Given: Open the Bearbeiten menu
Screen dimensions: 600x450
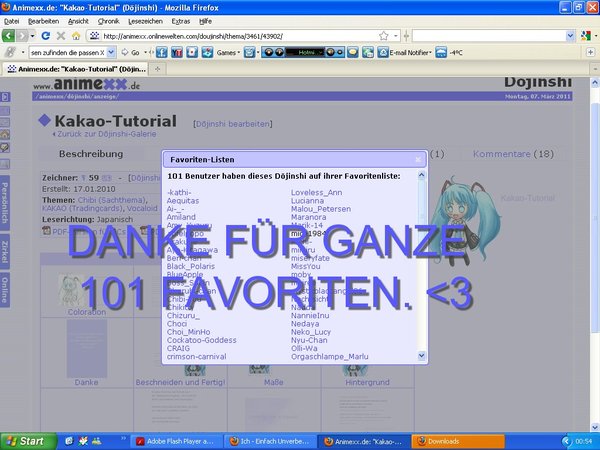Looking at the screenshot, I should point(44,21).
